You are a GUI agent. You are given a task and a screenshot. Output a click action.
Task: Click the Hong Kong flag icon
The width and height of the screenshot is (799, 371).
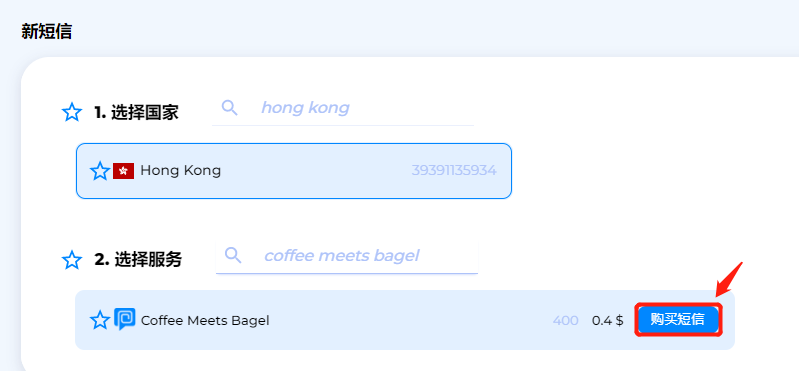click(x=123, y=171)
